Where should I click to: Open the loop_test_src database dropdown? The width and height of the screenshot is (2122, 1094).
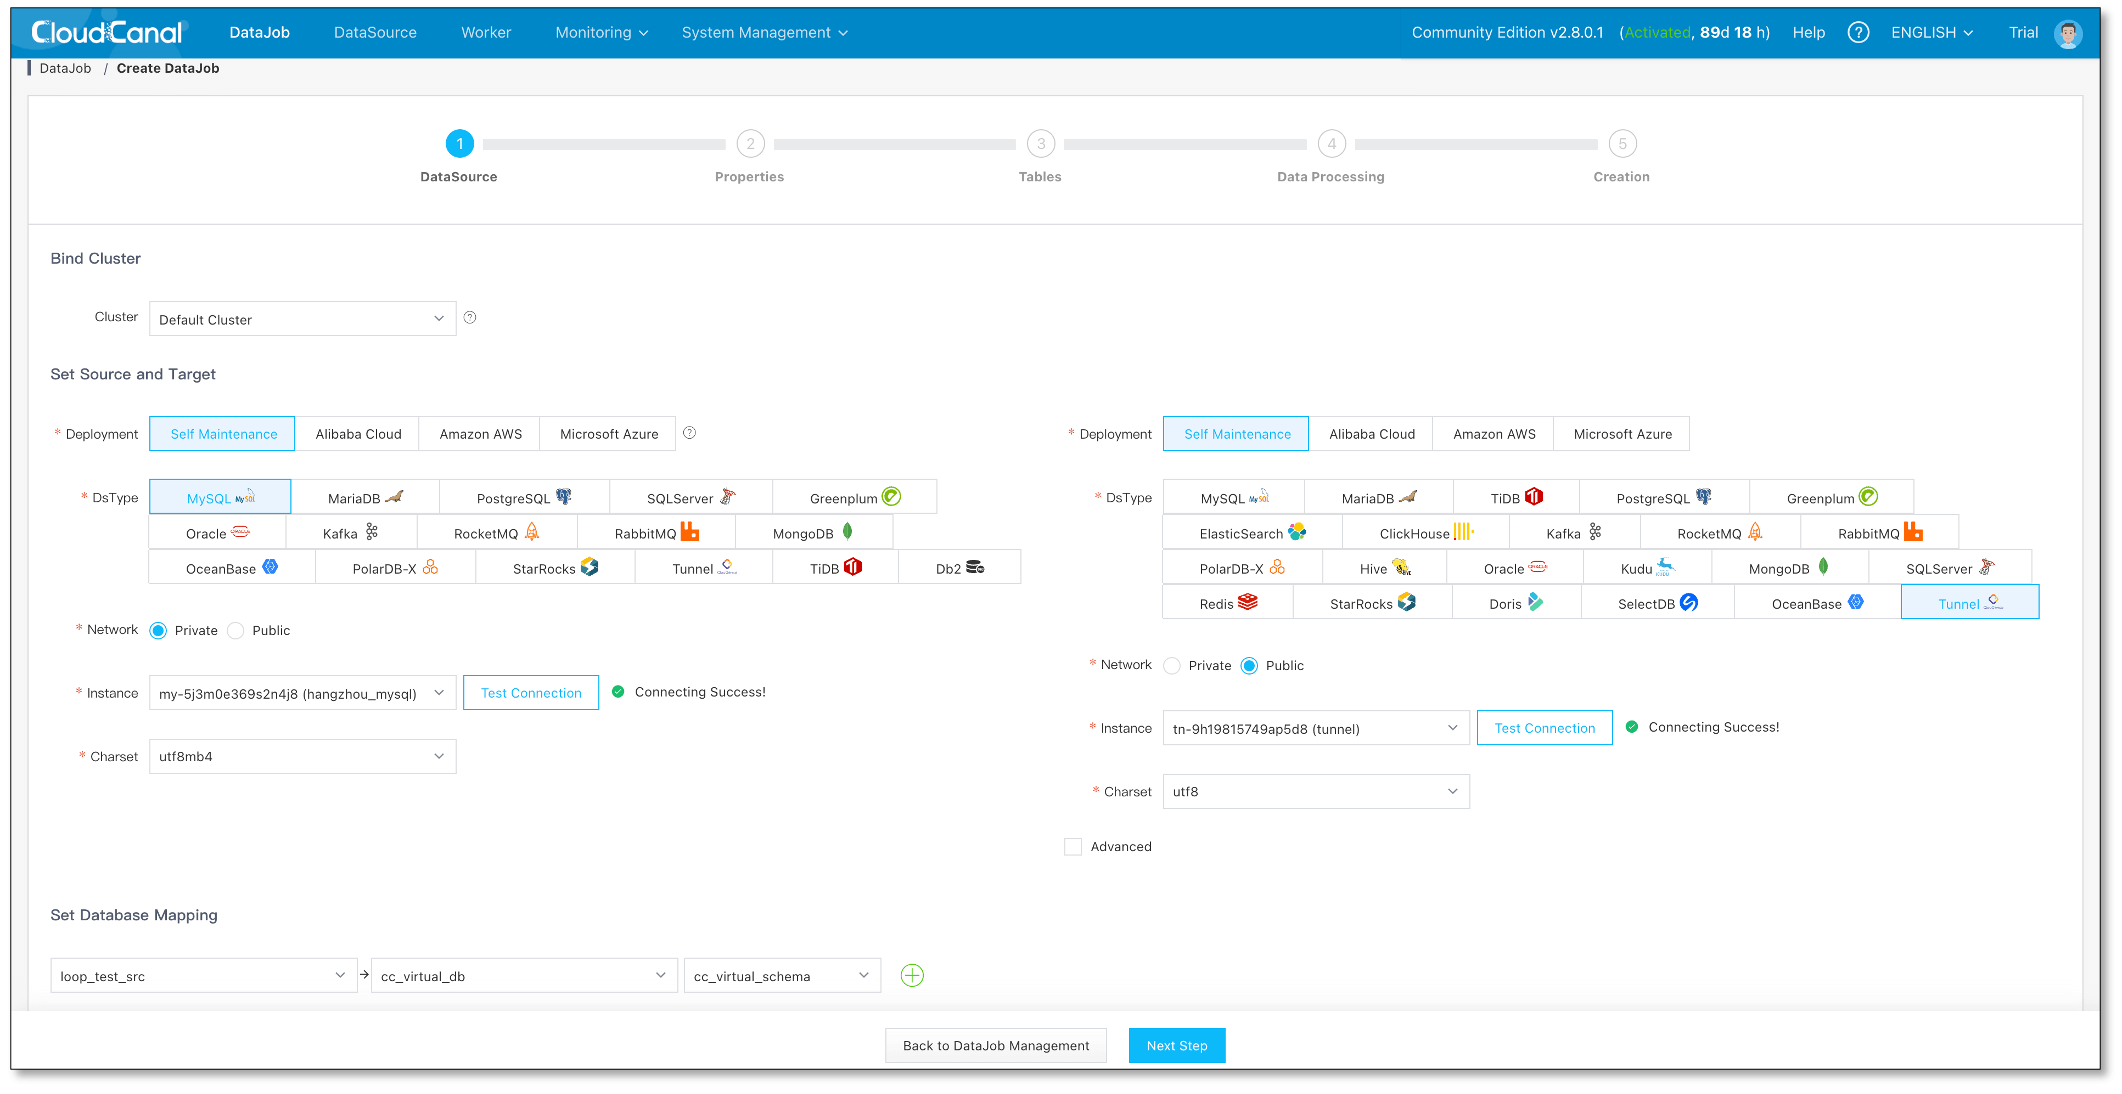tap(203, 976)
